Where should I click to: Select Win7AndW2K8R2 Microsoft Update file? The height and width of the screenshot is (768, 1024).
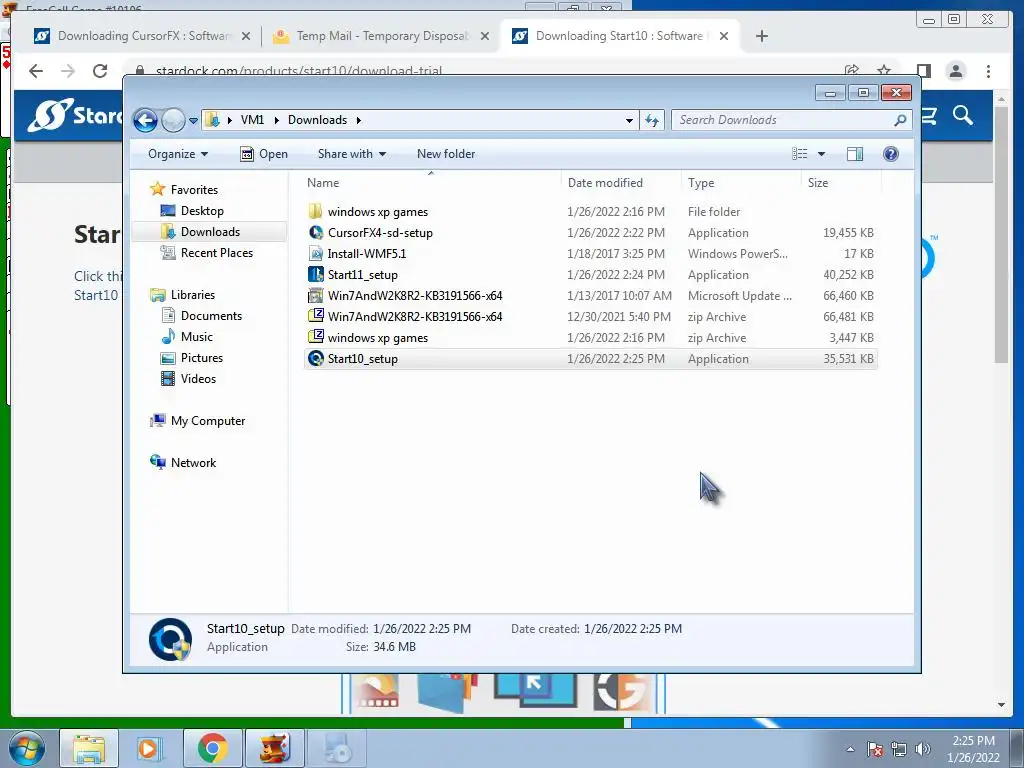coord(590,296)
